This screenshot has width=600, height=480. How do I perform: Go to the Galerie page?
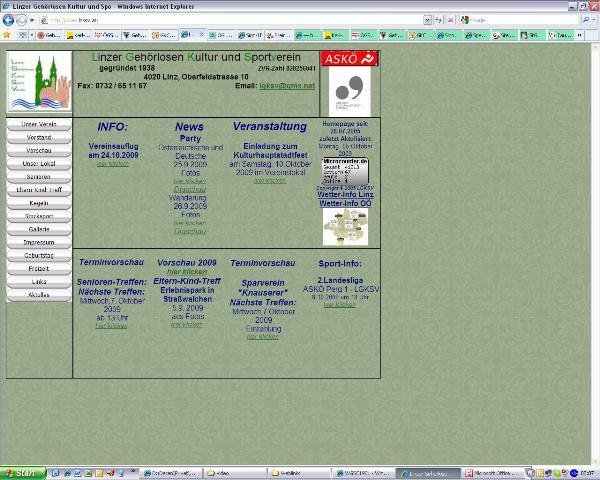39,229
